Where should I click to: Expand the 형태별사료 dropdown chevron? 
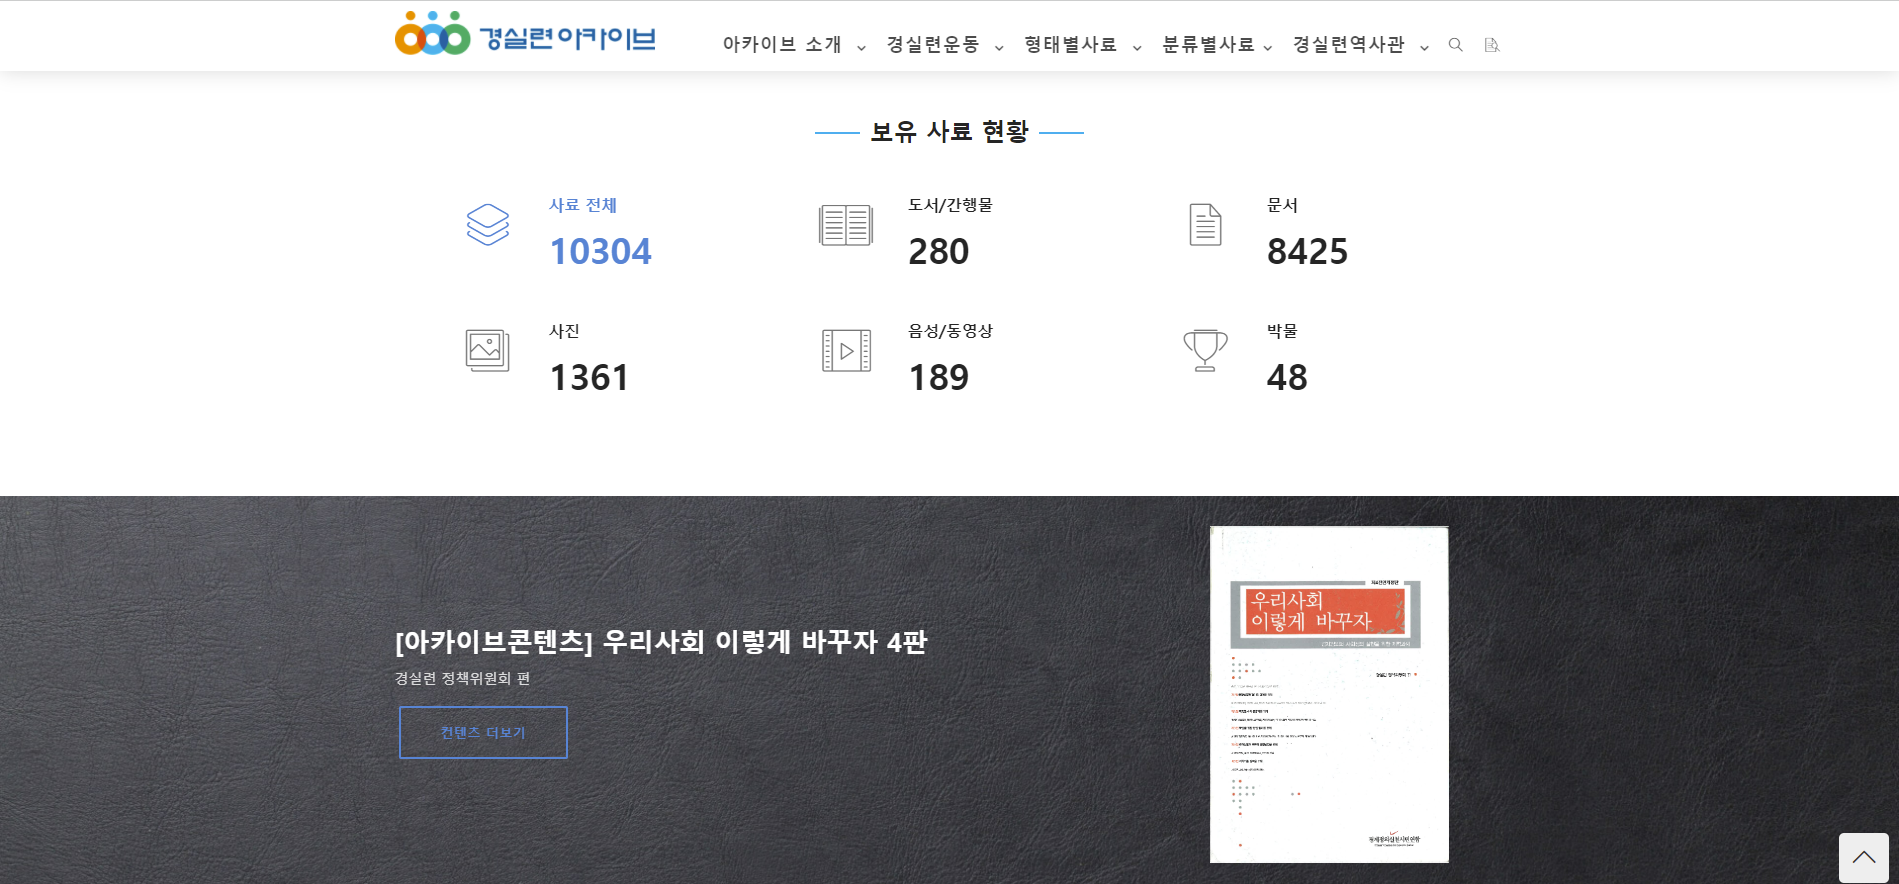pyautogui.click(x=1136, y=48)
